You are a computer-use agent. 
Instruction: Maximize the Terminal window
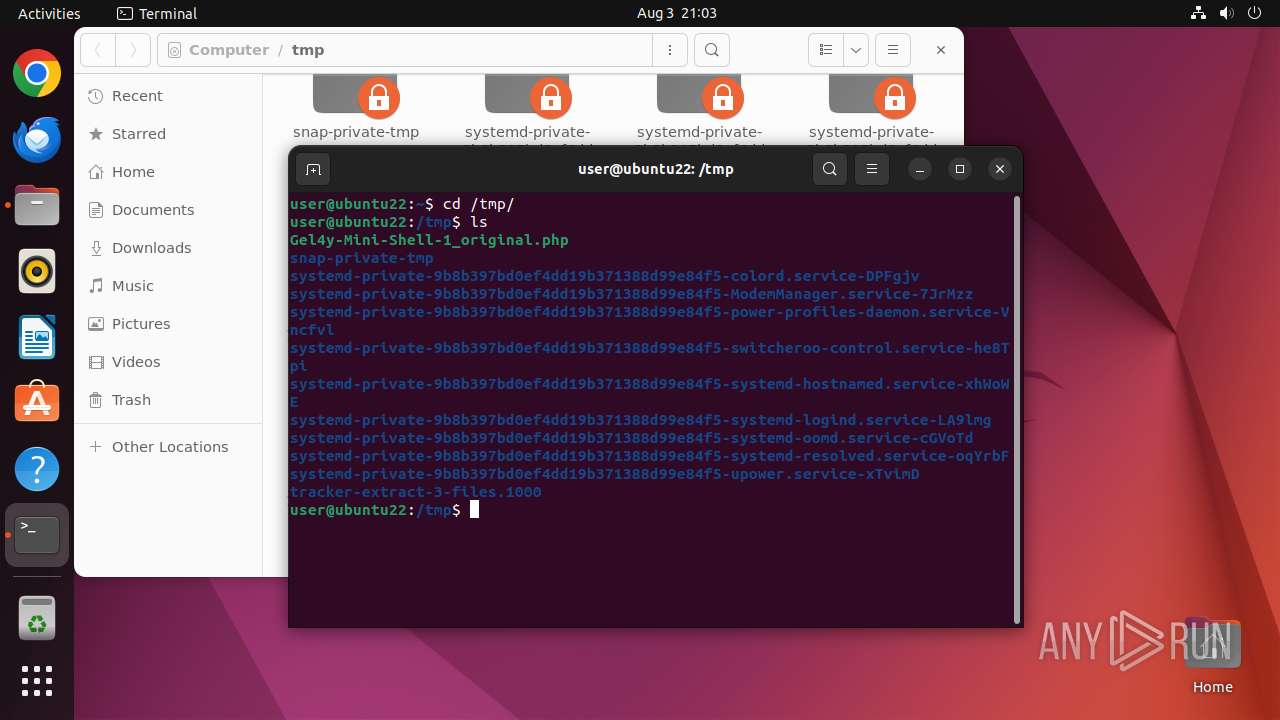(x=960, y=169)
